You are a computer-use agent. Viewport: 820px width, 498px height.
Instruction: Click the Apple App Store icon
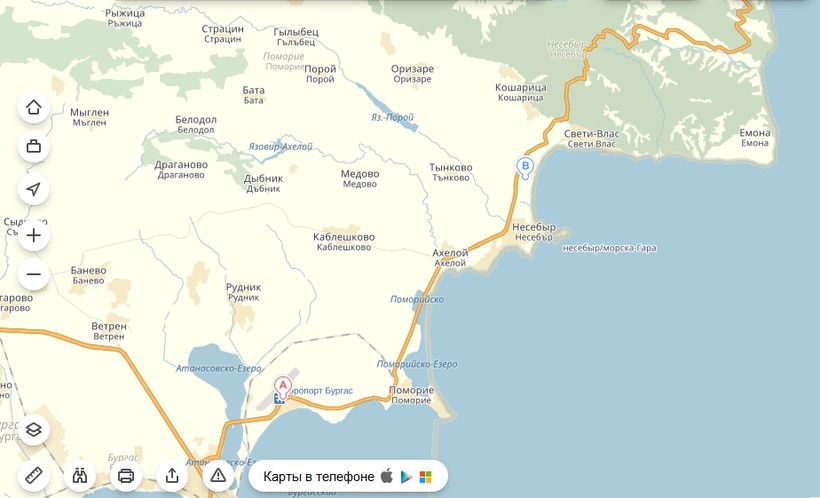[x=386, y=476]
